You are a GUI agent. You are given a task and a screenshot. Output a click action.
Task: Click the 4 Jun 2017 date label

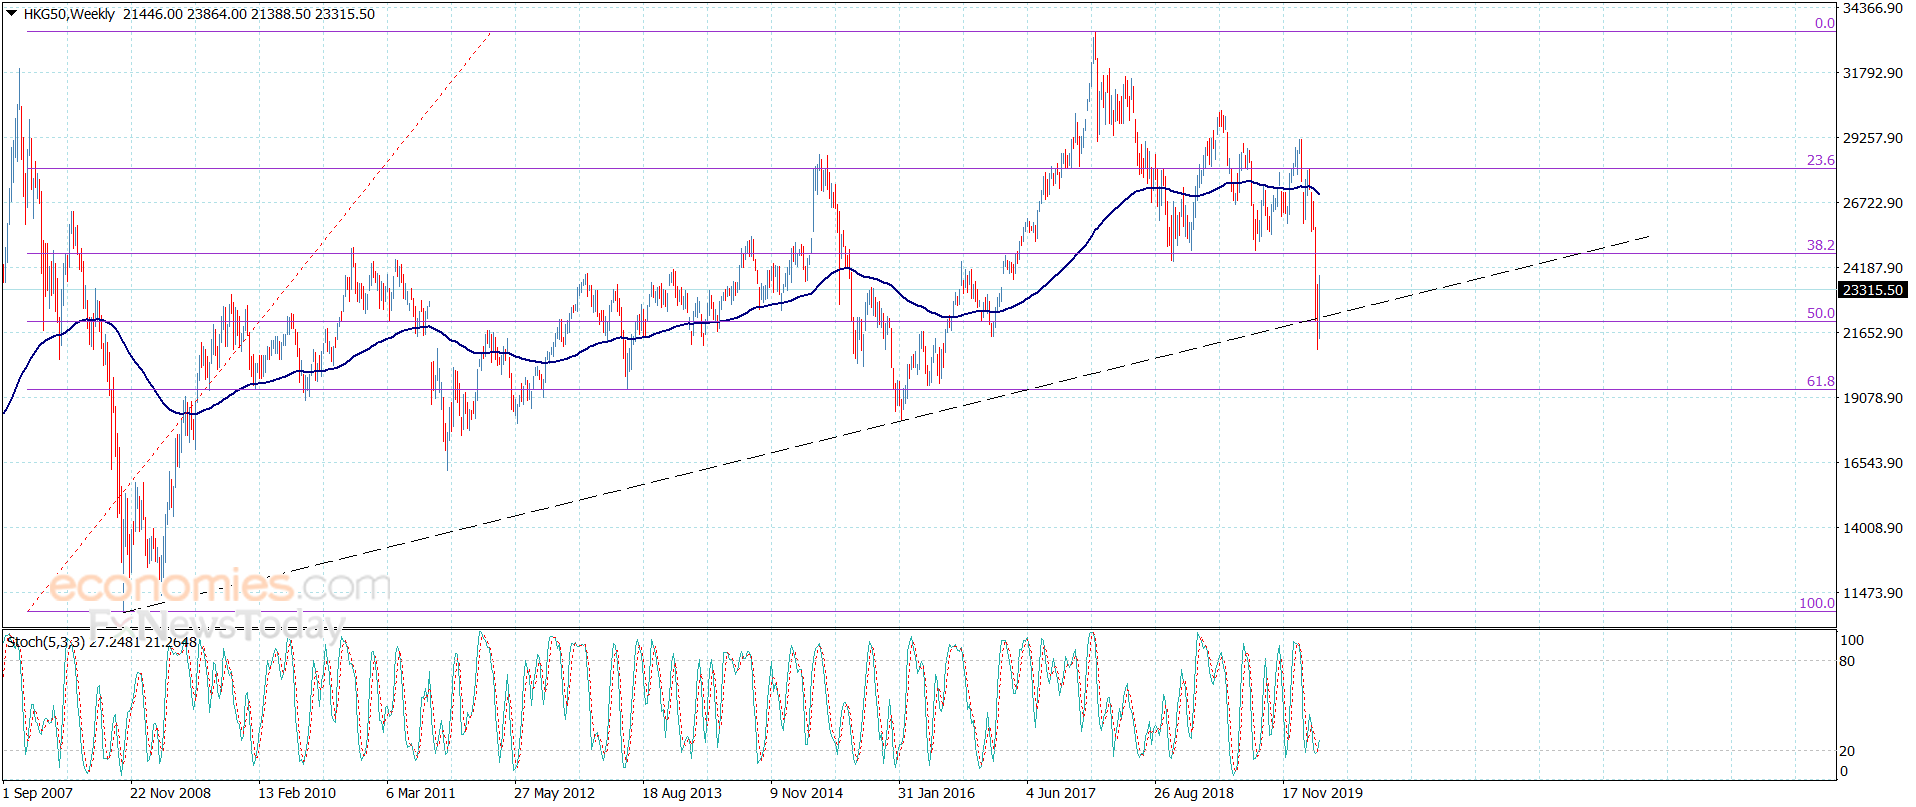click(1061, 793)
